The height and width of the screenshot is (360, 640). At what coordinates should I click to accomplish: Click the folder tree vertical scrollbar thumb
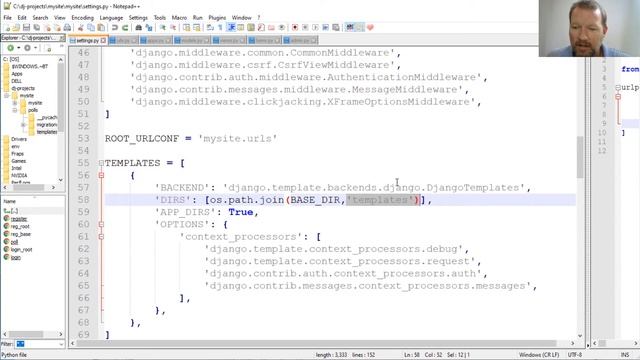click(61, 98)
